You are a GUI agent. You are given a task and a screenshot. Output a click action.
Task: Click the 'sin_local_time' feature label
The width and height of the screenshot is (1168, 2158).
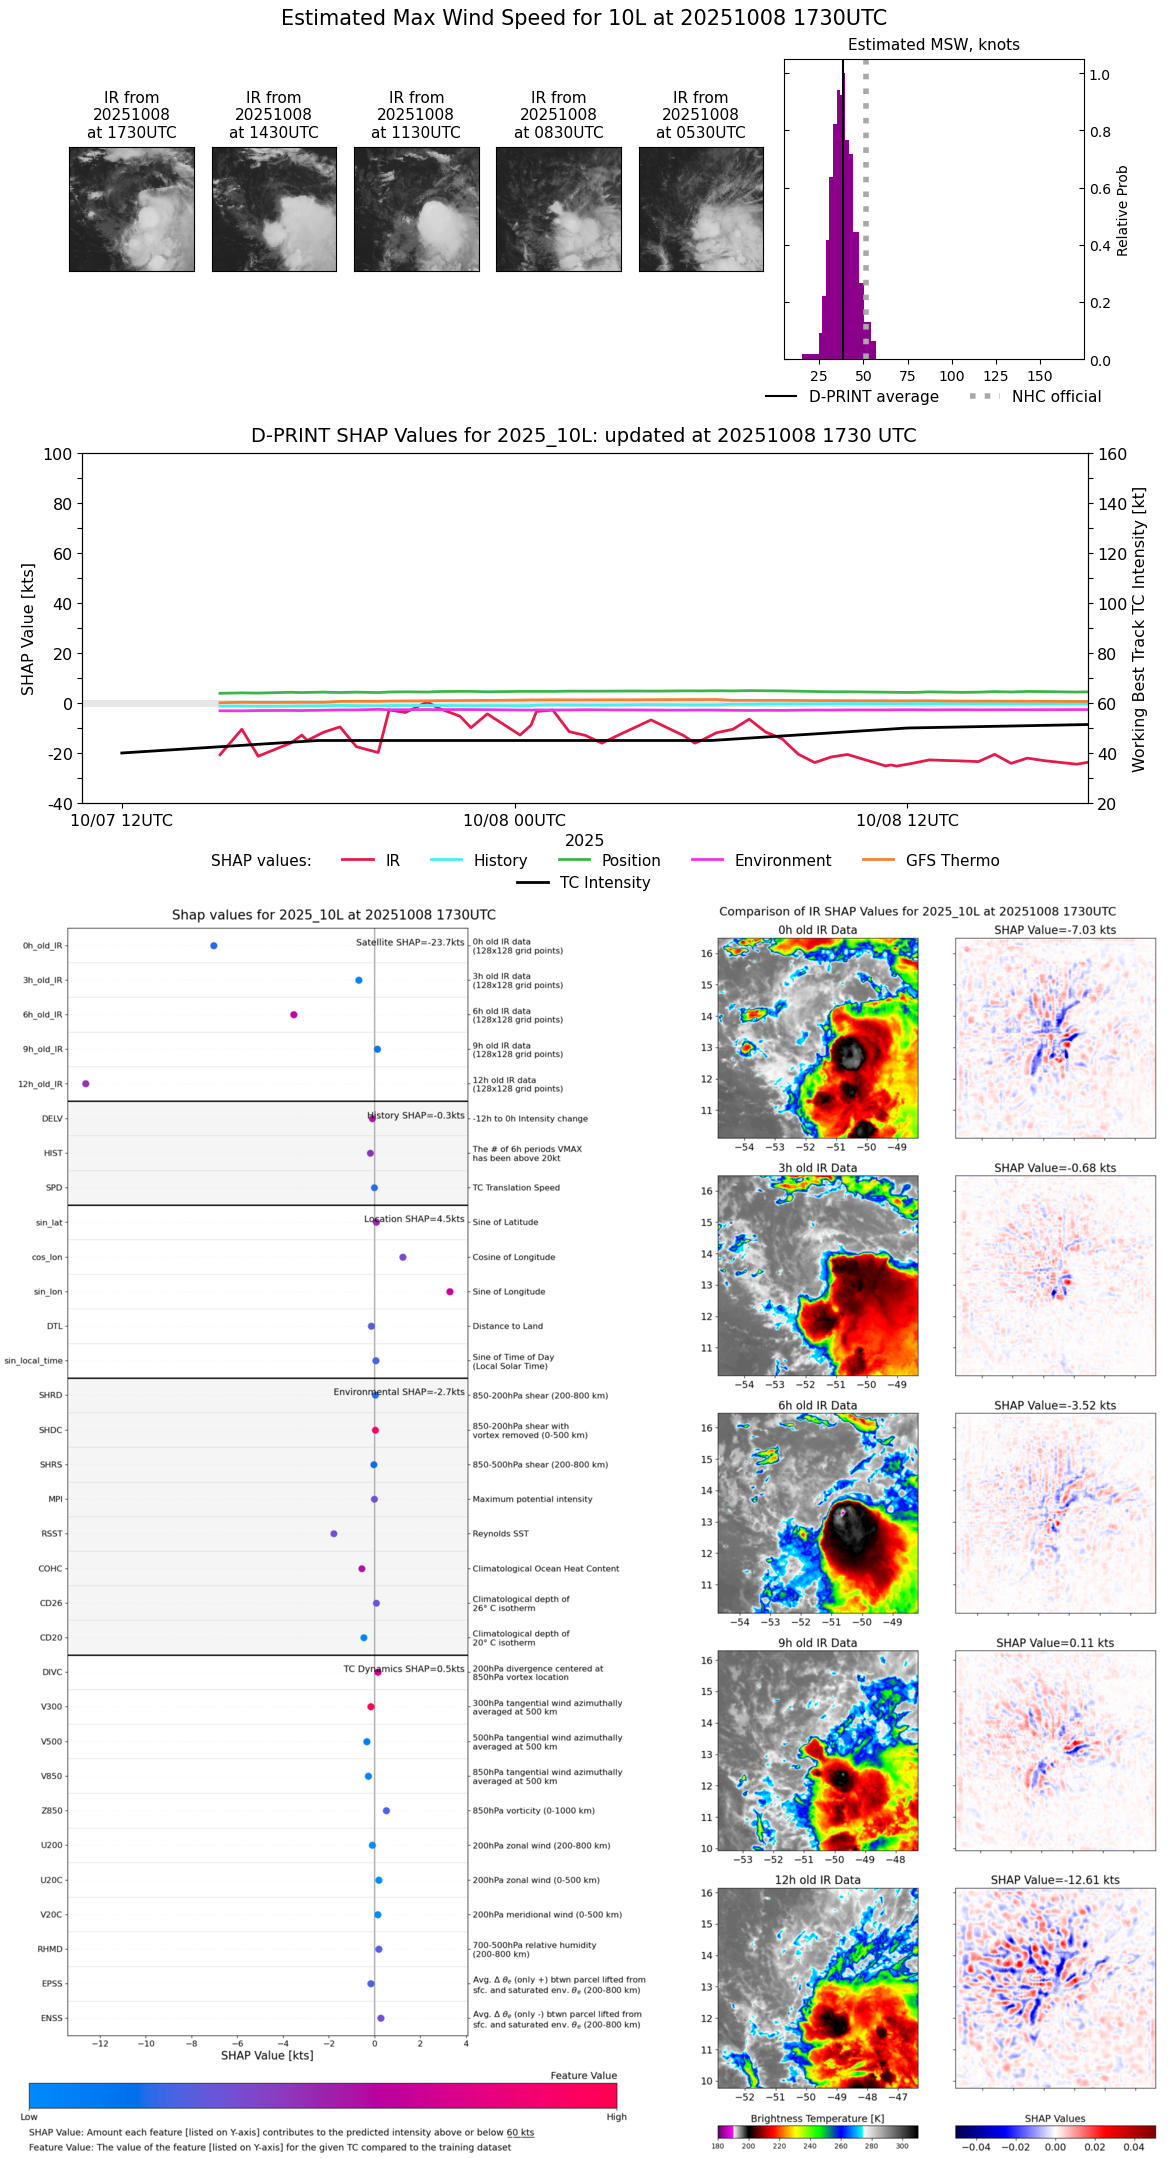34,1361
